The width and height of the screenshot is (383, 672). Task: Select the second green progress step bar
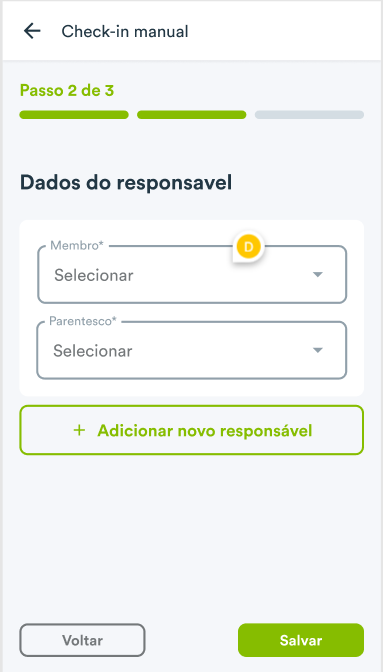[192, 115]
